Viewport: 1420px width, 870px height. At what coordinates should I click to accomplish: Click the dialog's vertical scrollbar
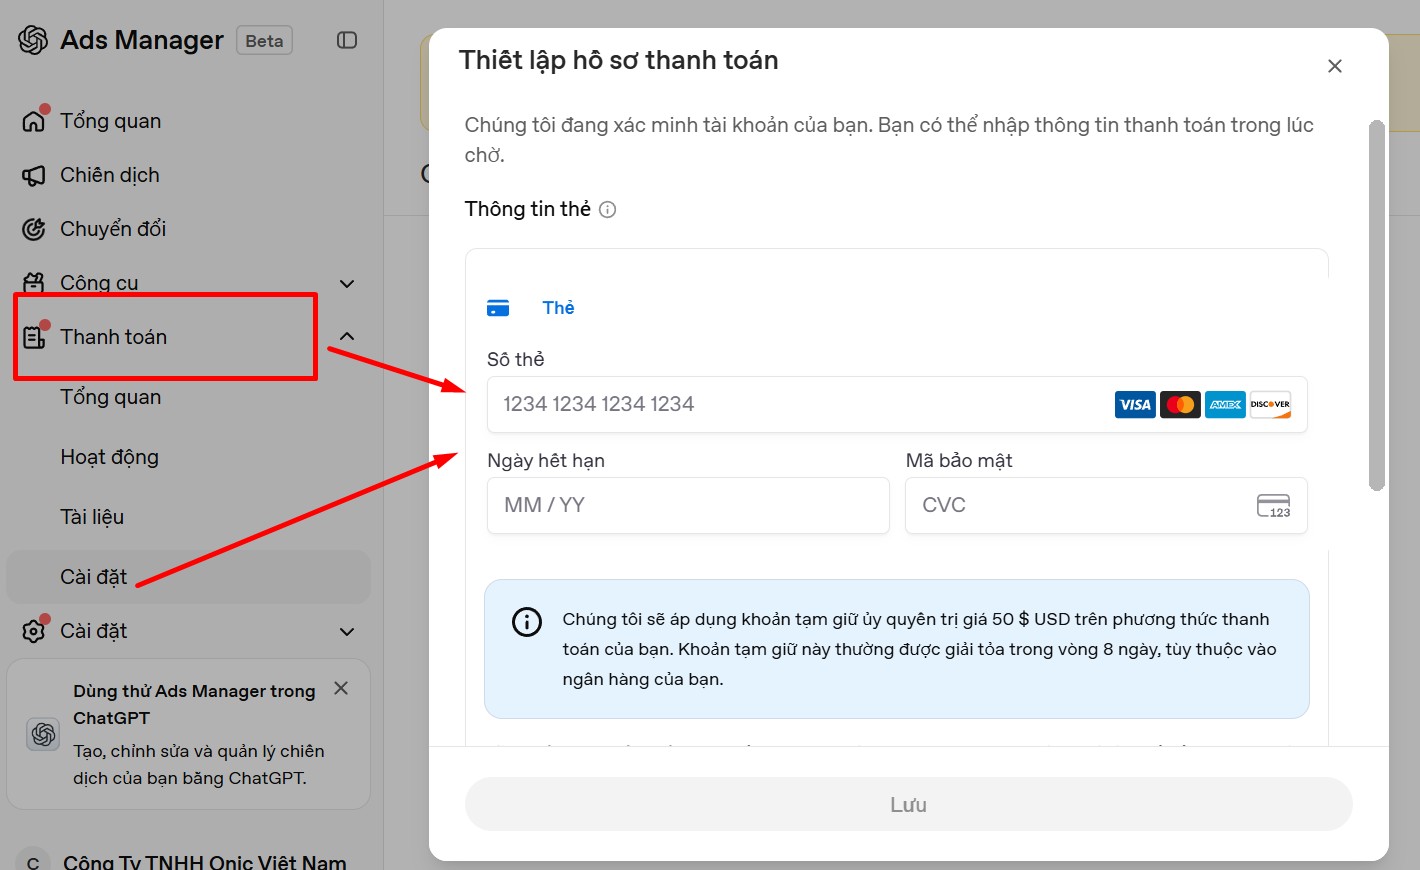[1377, 306]
